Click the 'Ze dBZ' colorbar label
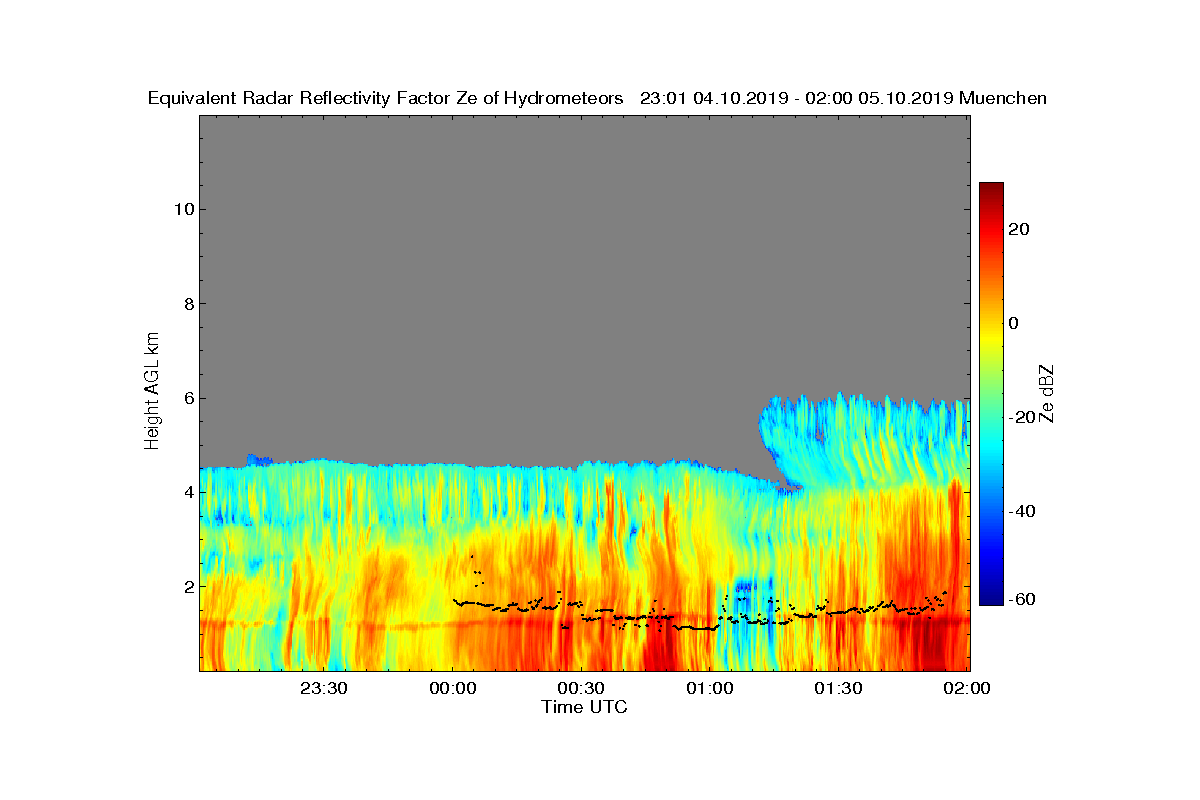Screen dimensions: 1200x800 pyautogui.click(x=1047, y=392)
